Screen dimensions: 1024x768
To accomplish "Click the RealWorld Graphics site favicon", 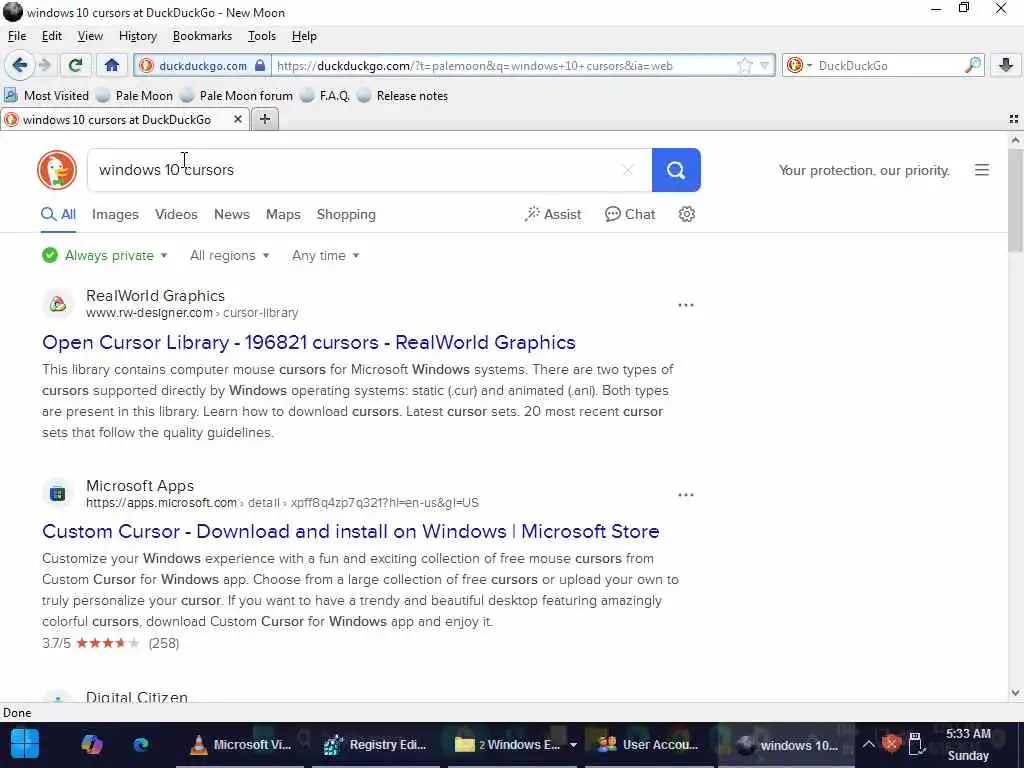I will pyautogui.click(x=57, y=304).
